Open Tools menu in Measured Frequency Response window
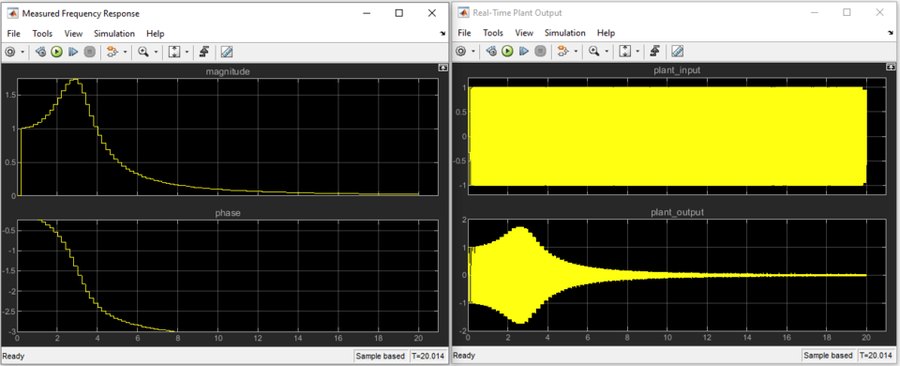Image resolution: width=900 pixels, height=366 pixels. pos(42,33)
